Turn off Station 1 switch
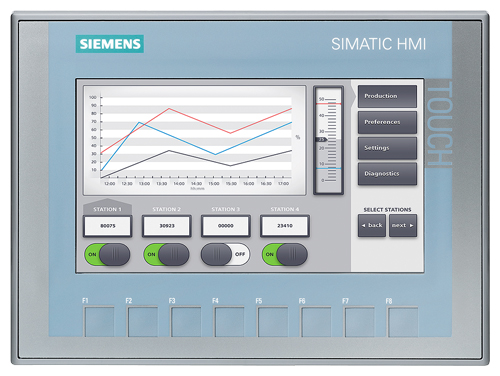 coord(107,254)
